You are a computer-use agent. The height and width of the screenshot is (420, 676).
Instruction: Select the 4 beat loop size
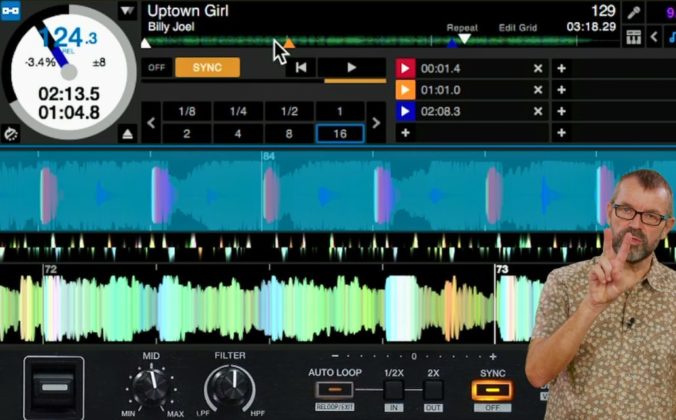pos(238,134)
